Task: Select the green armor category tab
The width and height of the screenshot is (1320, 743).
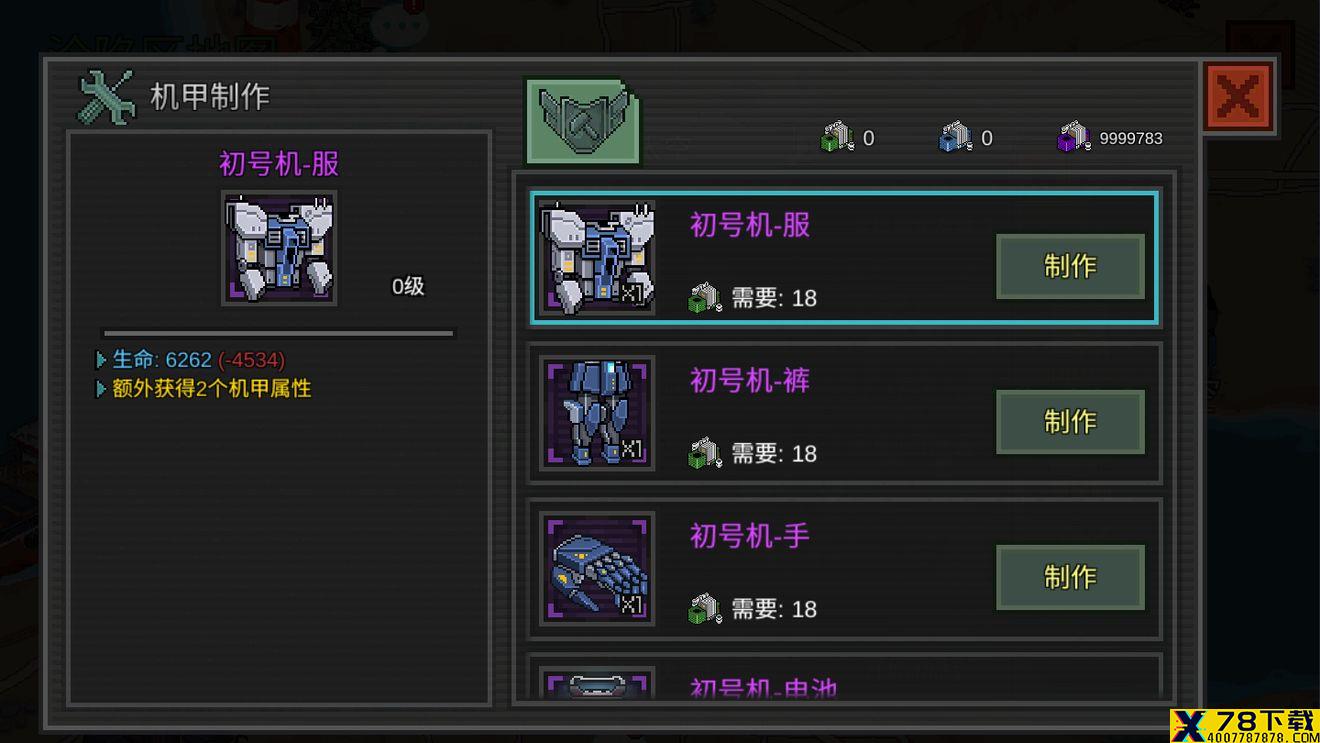Action: click(582, 122)
